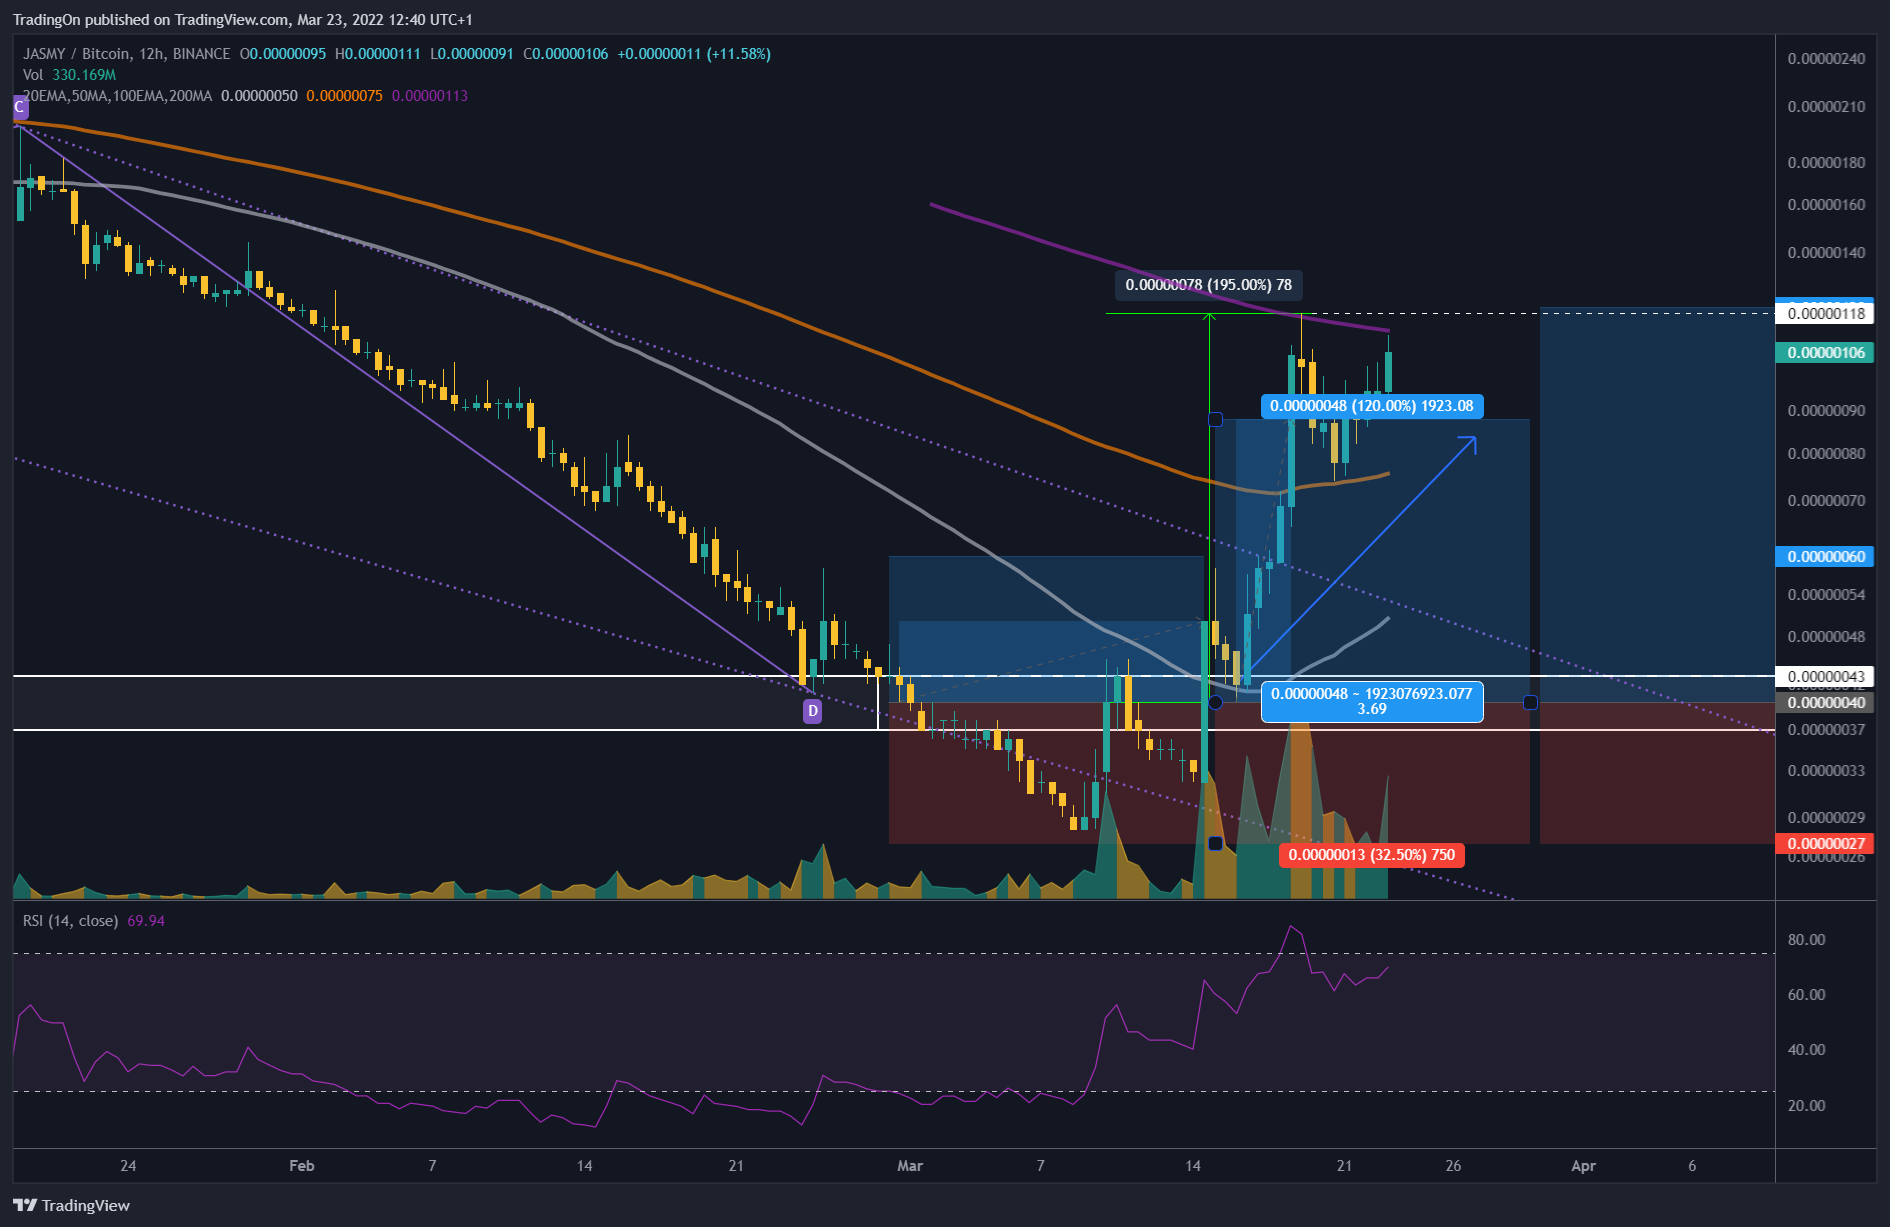Click the 0.00000090 price scale label

click(1826, 411)
